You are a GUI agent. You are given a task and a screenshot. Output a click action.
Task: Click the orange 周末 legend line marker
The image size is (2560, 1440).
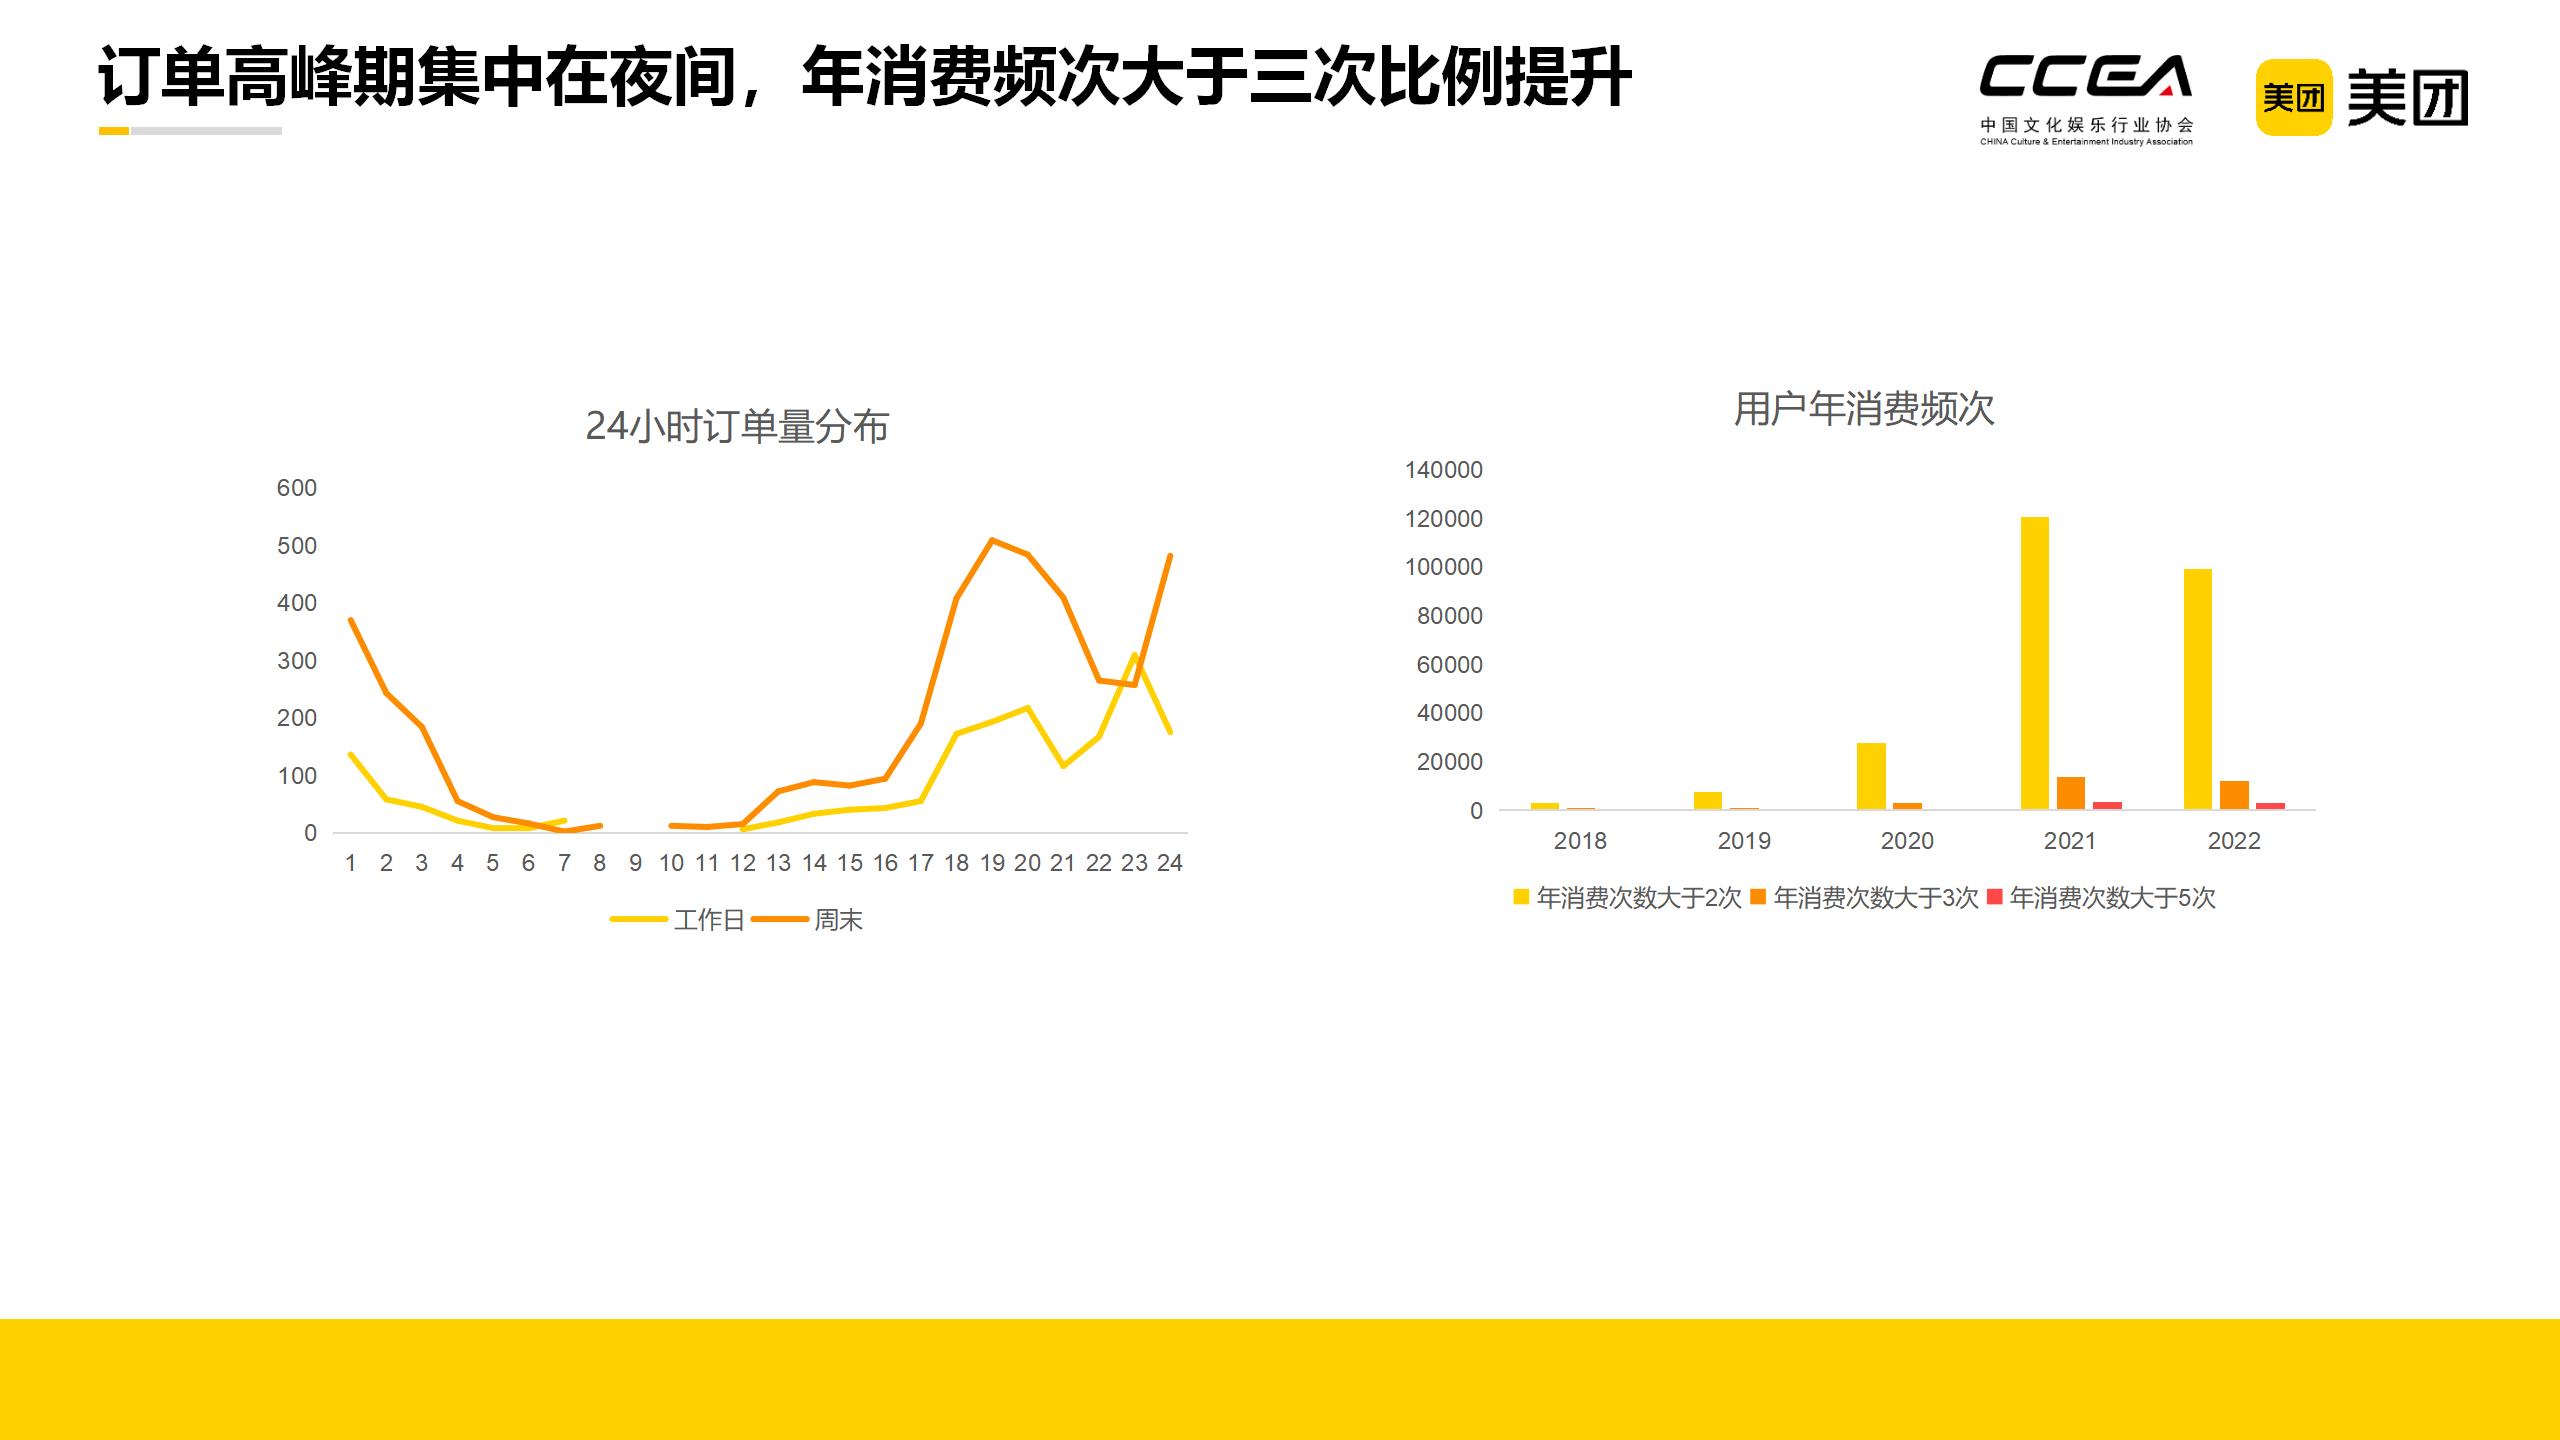coord(780,919)
